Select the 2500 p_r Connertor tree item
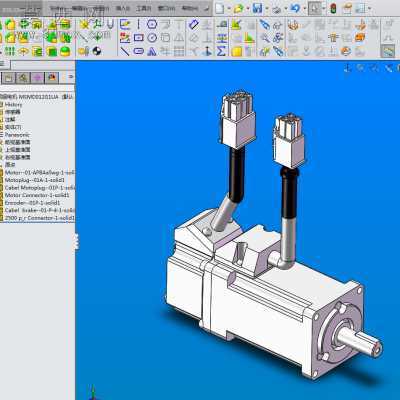400x400 pixels. [x=39, y=218]
